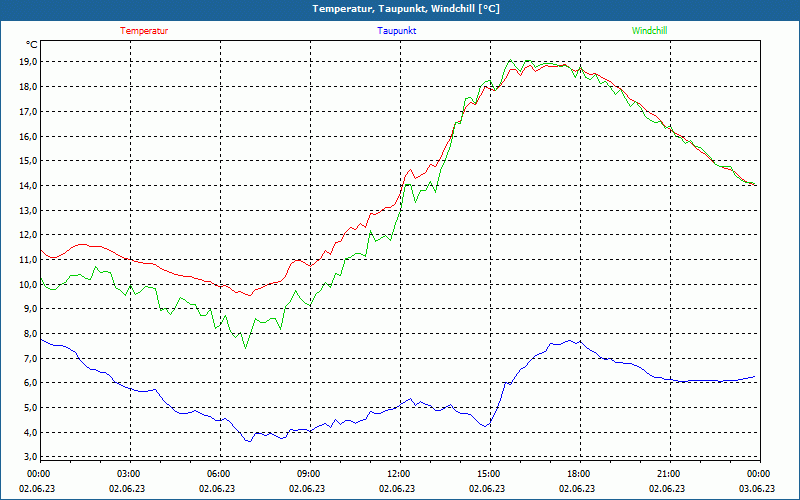800x500 pixels.
Task: Click the 13,0 y-axis value
Action: click(29, 210)
